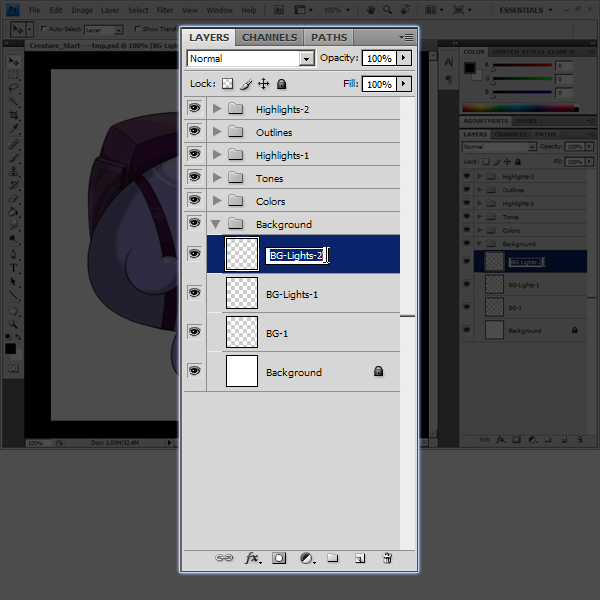This screenshot has height=600, width=600.
Task: Click the Fill 100% field in enlarged panel
Action: click(x=379, y=84)
